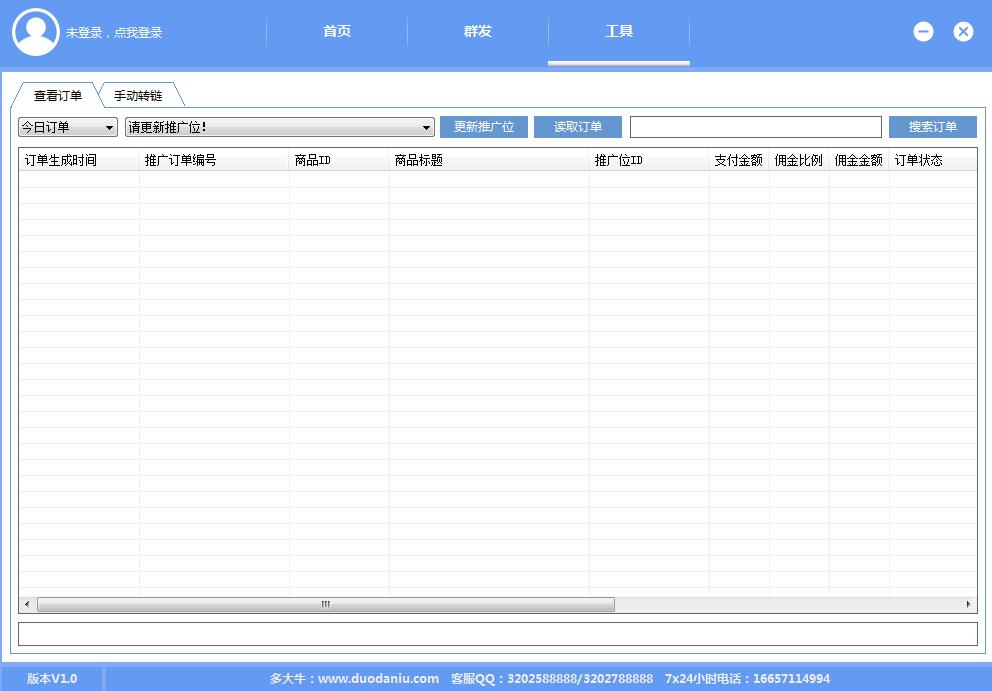Sort by 订单生成时间 column header
Image resolution: width=992 pixels, height=691 pixels.
coord(78,160)
